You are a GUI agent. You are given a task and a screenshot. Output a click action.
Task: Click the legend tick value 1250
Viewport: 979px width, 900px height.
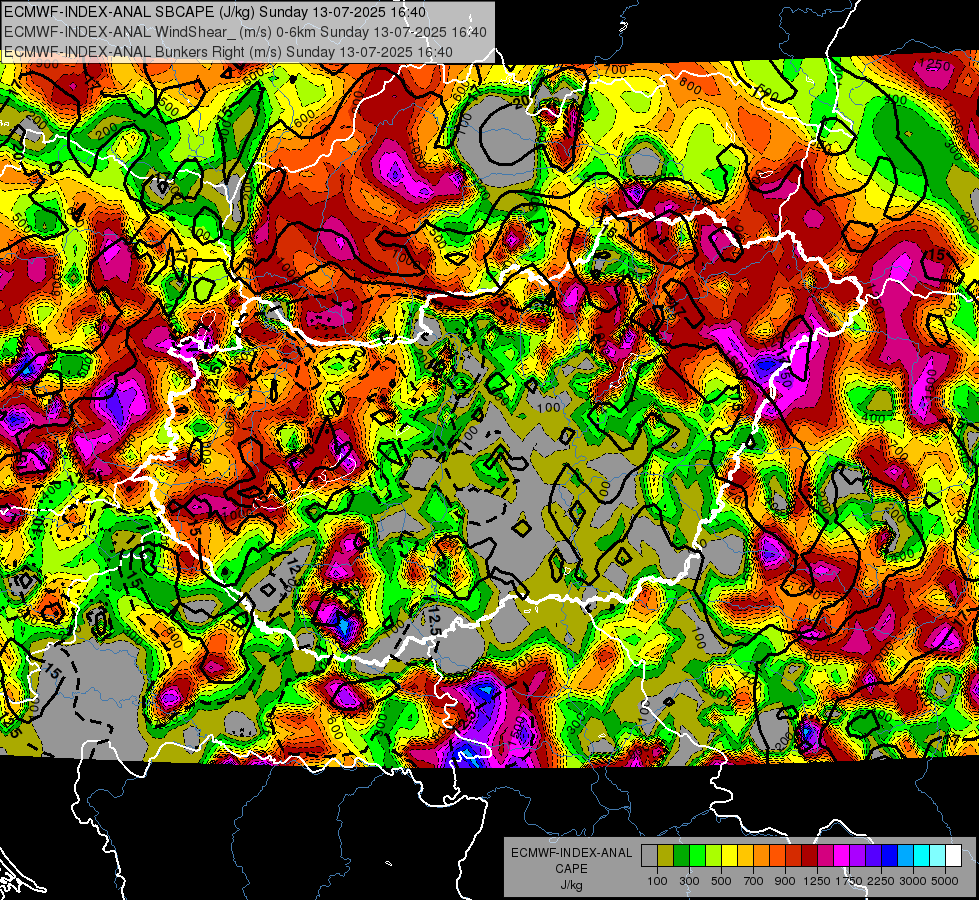[817, 881]
